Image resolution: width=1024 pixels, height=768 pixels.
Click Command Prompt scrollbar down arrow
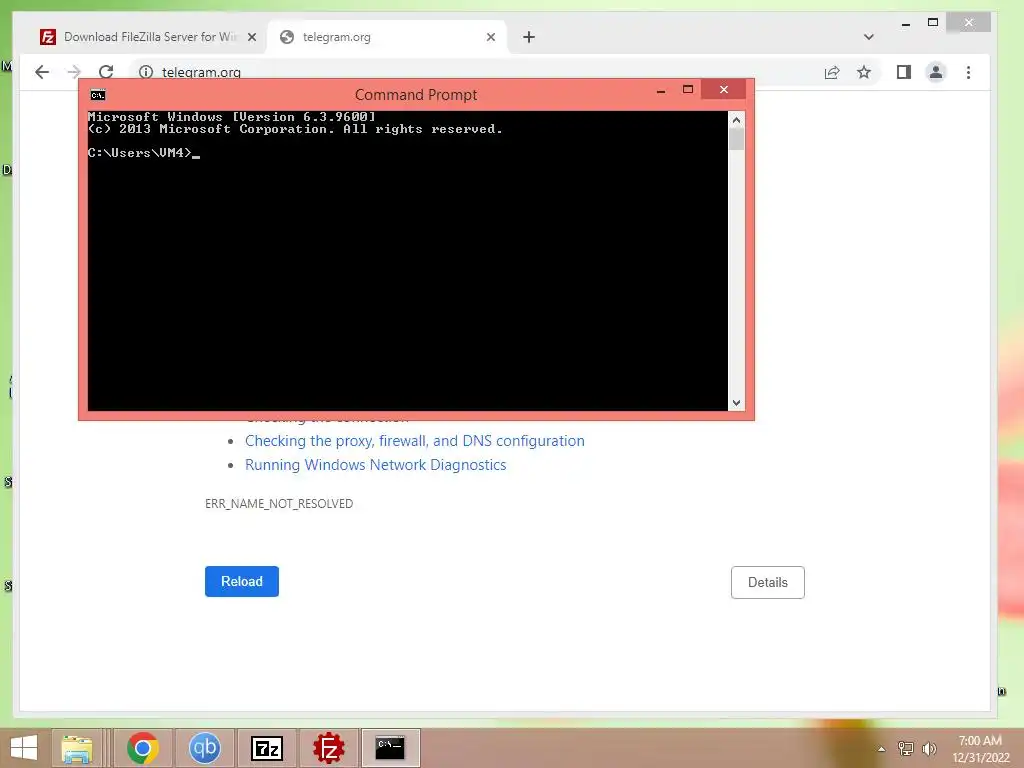[737, 403]
